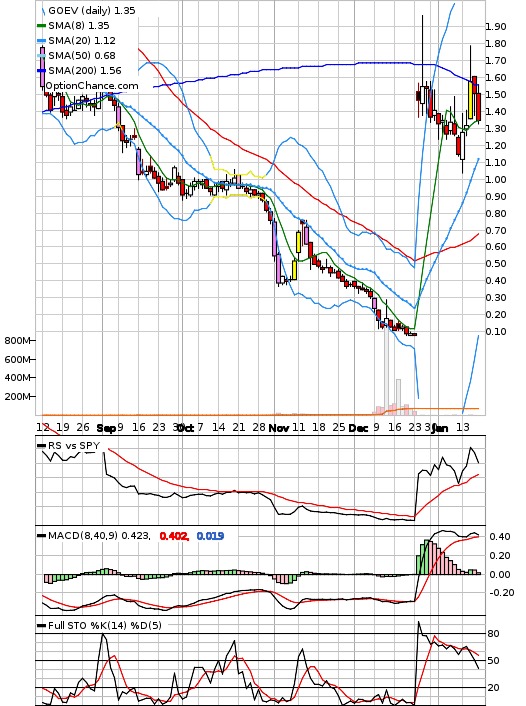Click the -0.20 MACD axis label
The image size is (526, 706).
tap(502, 593)
